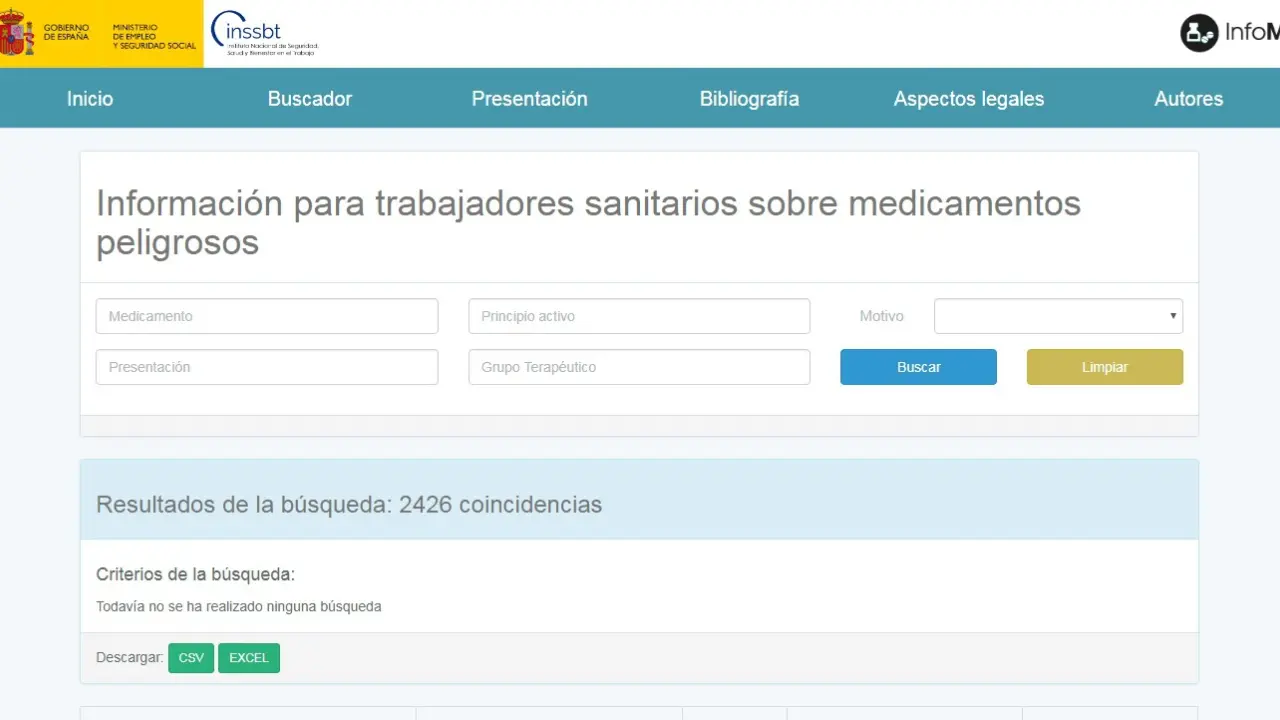Click the Gobierno de España coat of arms logo
This screenshot has height=720, width=1280.
coord(17,33)
